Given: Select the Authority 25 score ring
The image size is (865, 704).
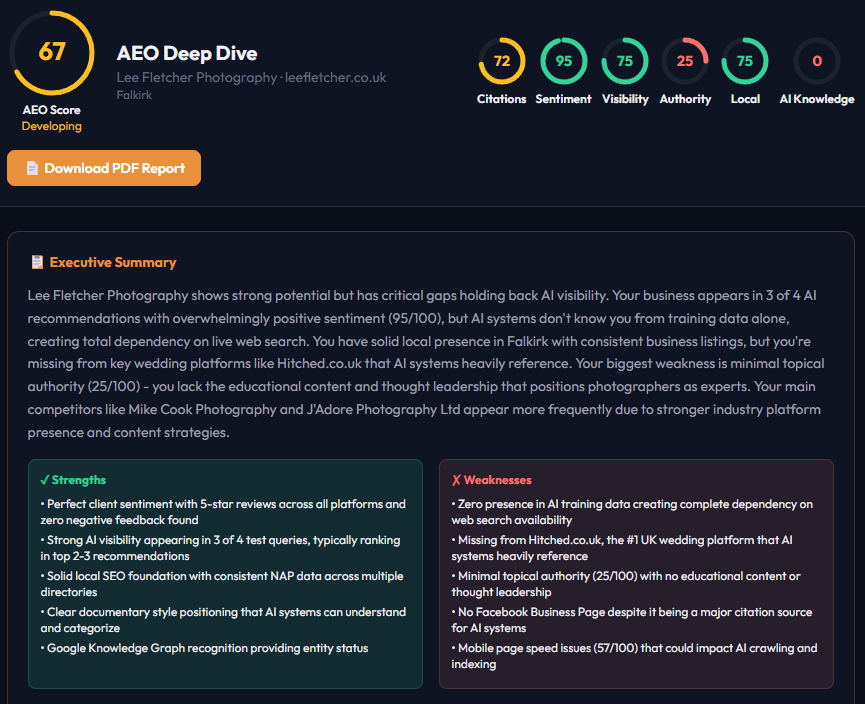Looking at the screenshot, I should click(685, 61).
